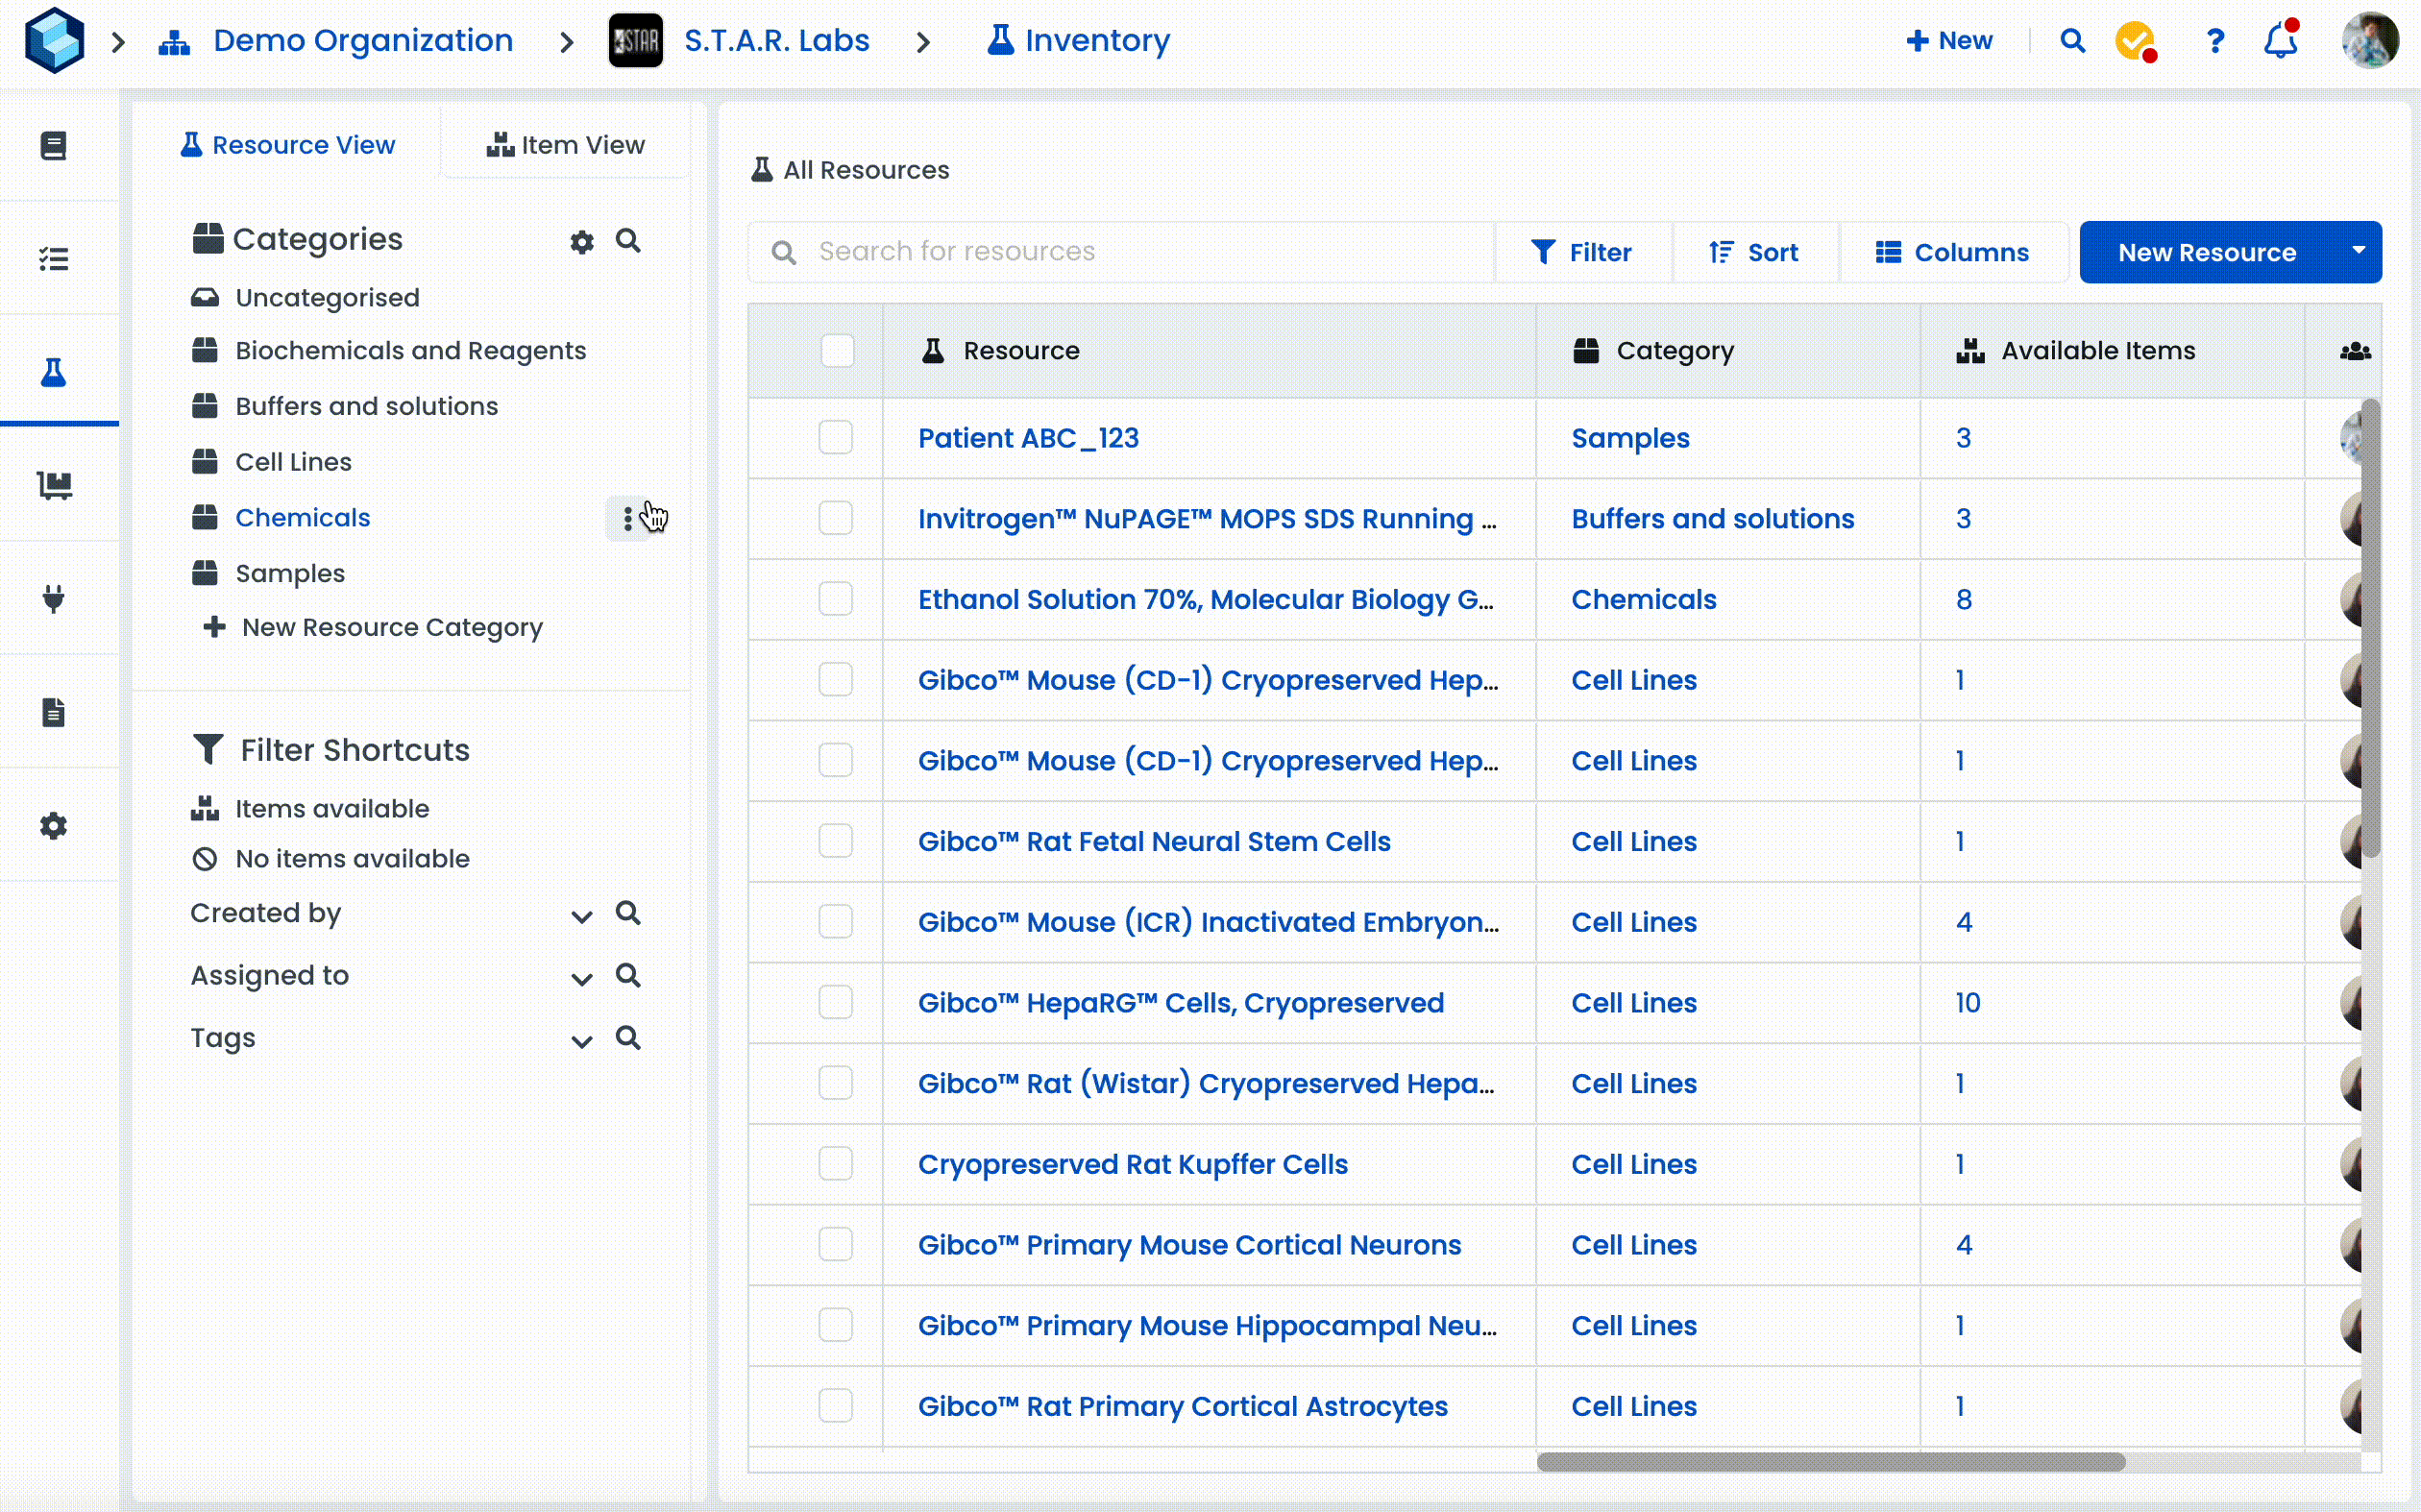Open the Ethanol Solution 70% resource link
The image size is (2421, 1512).
point(1205,599)
